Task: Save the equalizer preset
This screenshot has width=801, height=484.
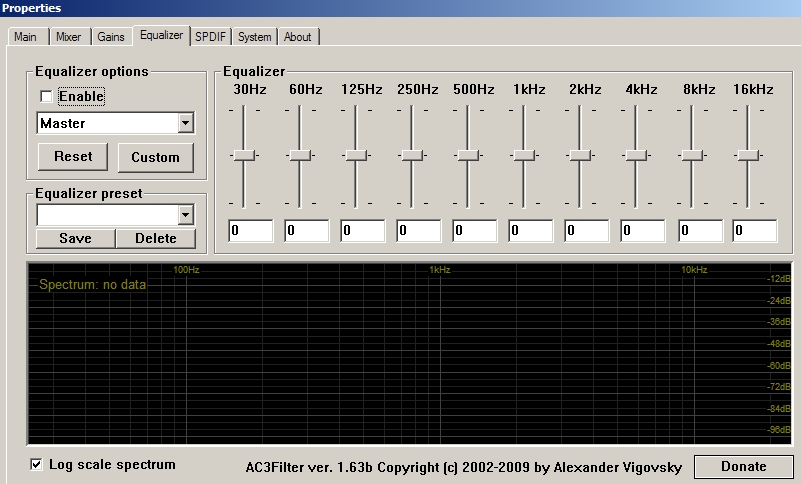Action: click(76, 238)
